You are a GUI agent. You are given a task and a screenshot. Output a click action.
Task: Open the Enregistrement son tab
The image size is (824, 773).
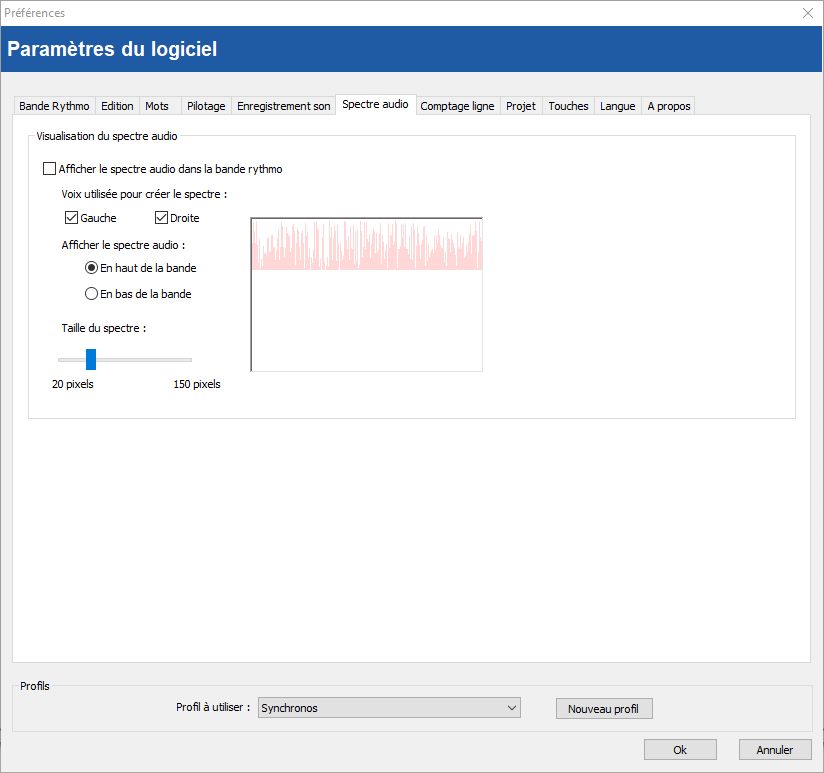[283, 106]
